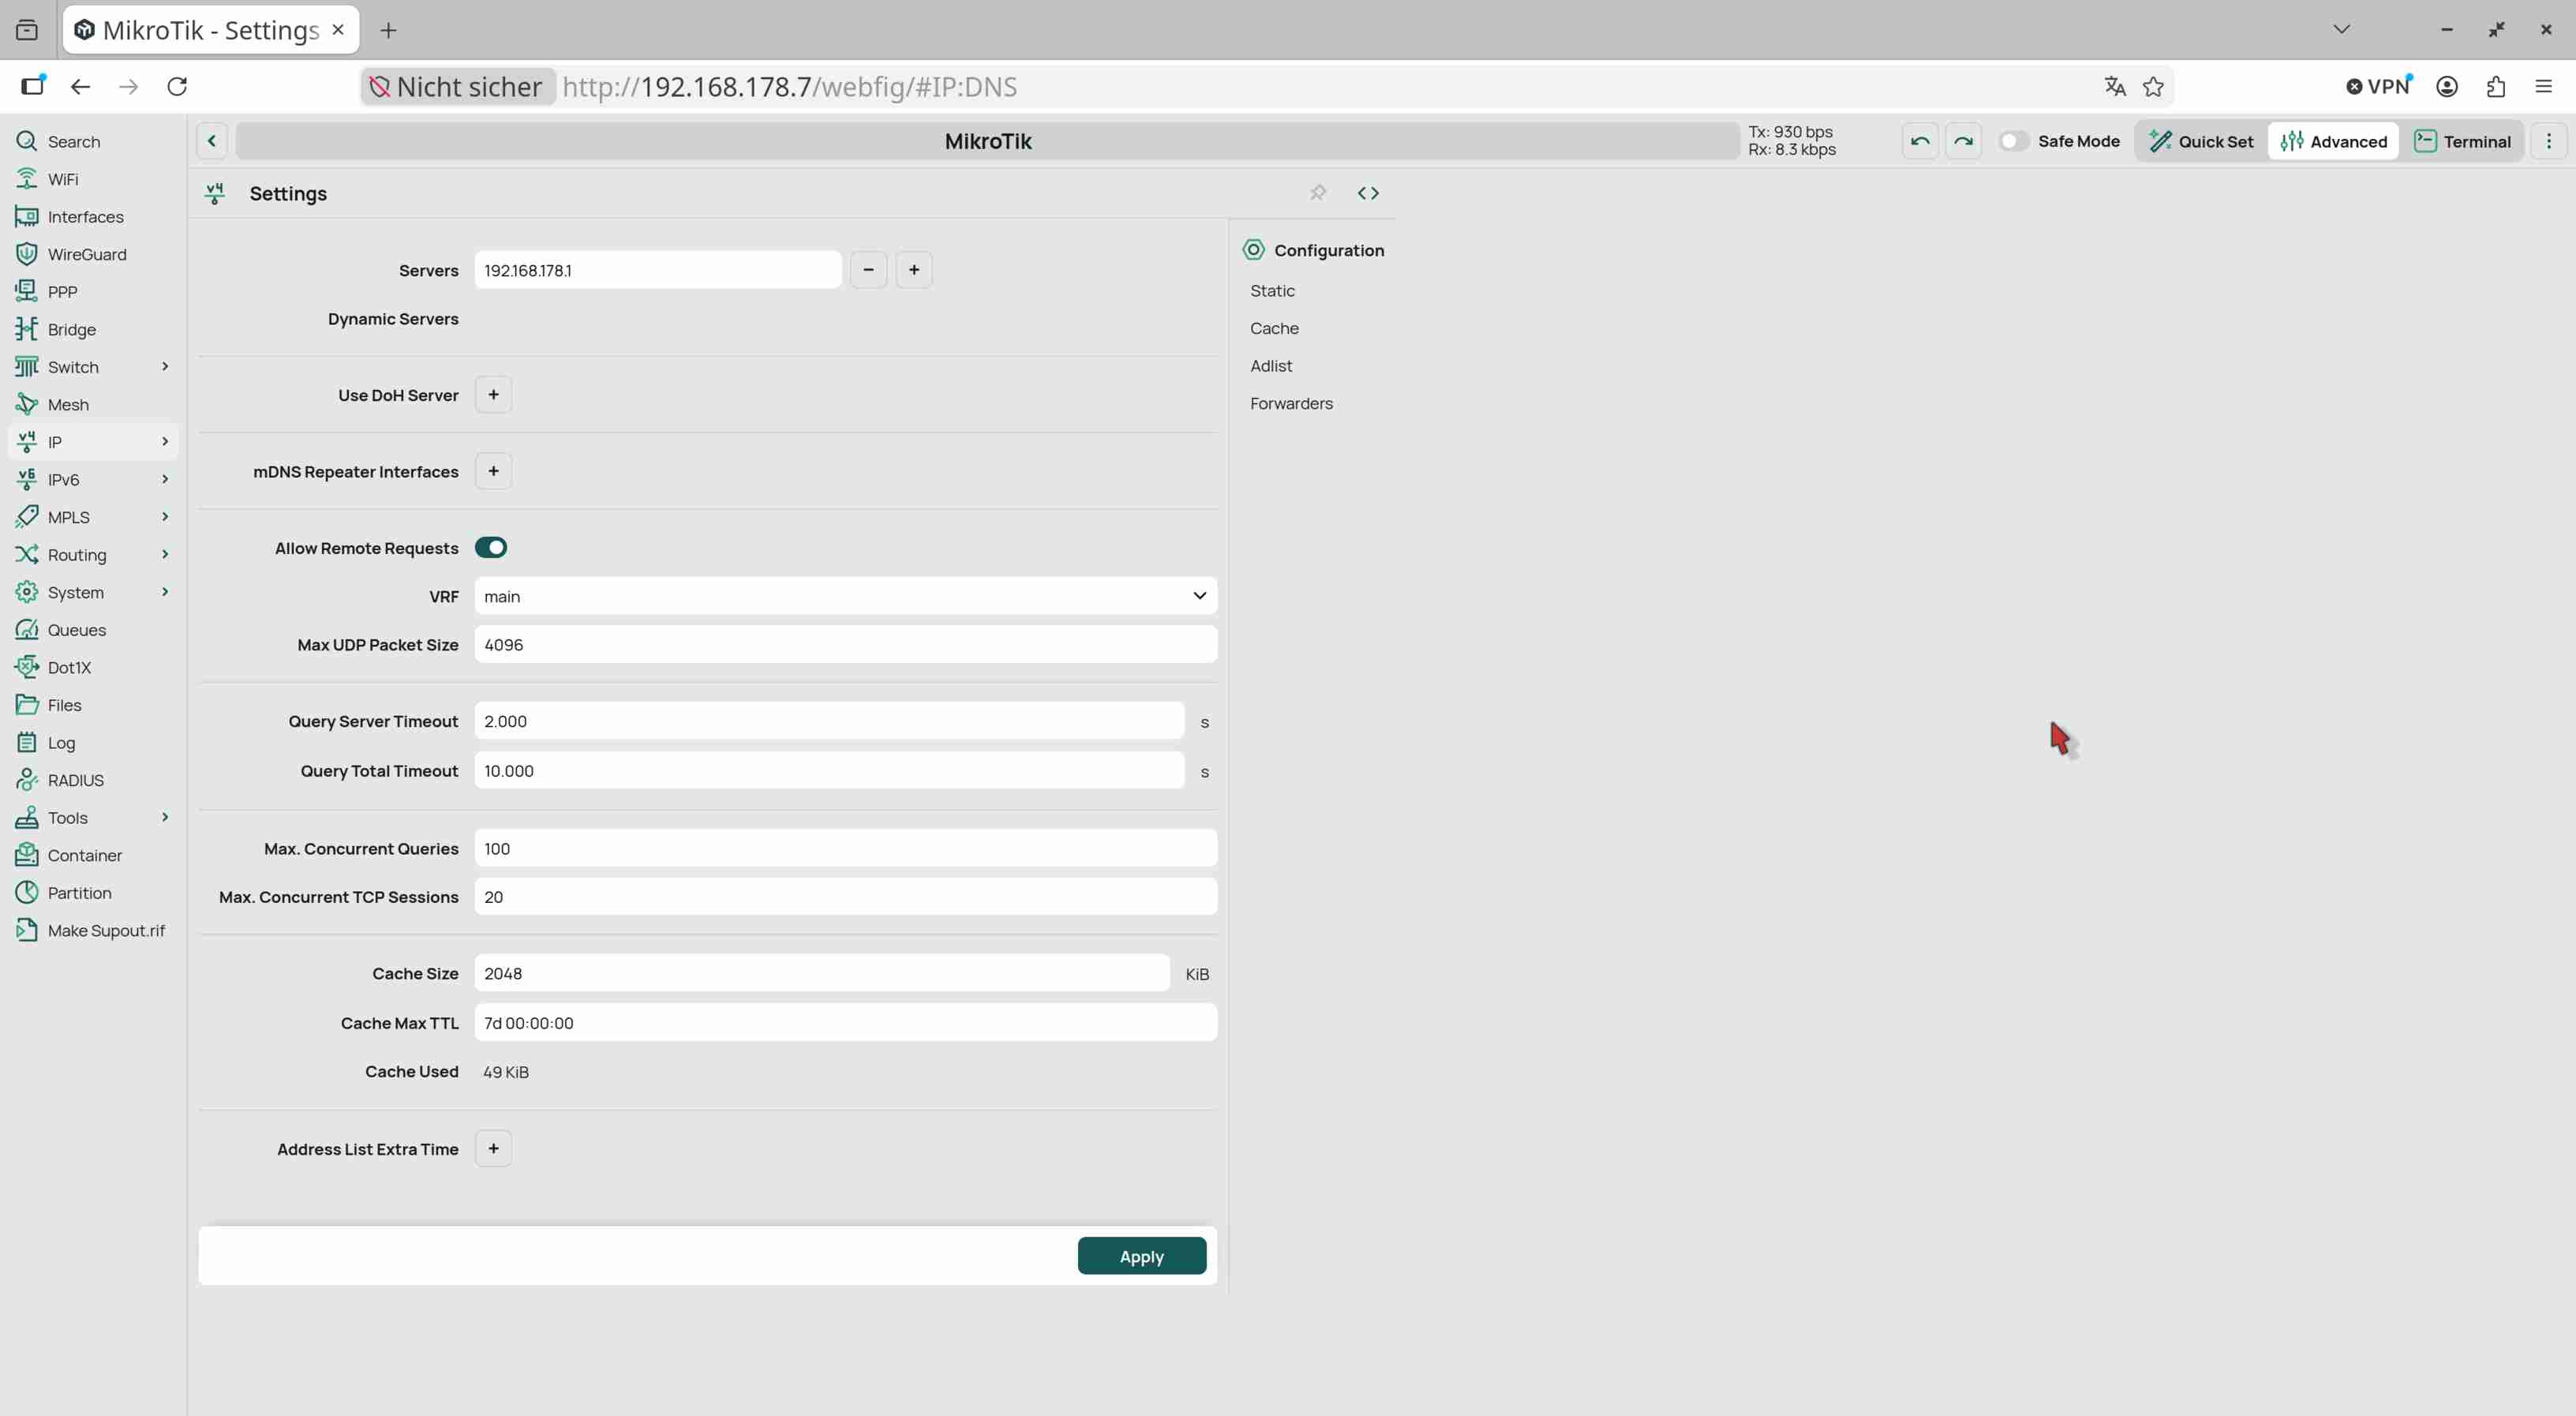Expand the Switch submenu
The image size is (2576, 1416).
point(165,367)
